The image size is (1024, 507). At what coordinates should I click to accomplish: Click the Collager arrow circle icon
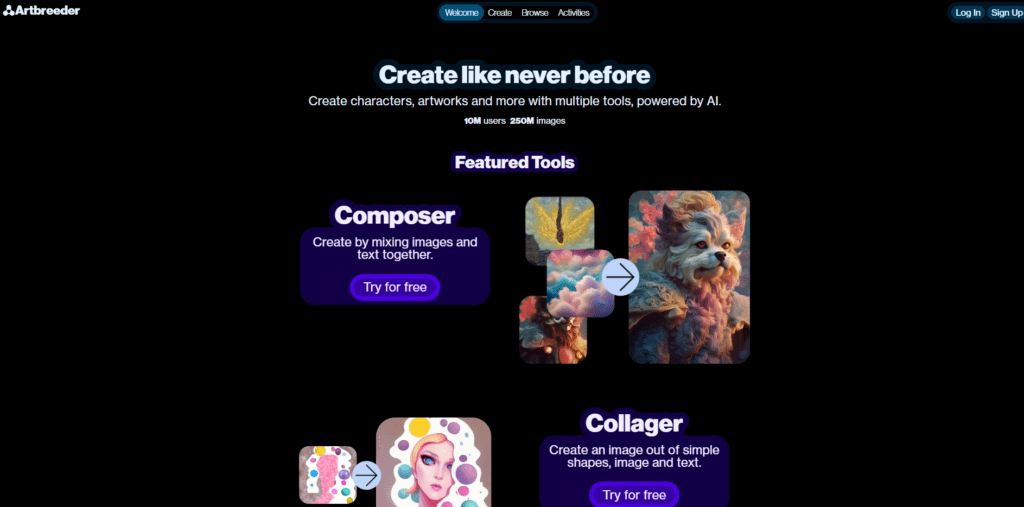[366, 475]
